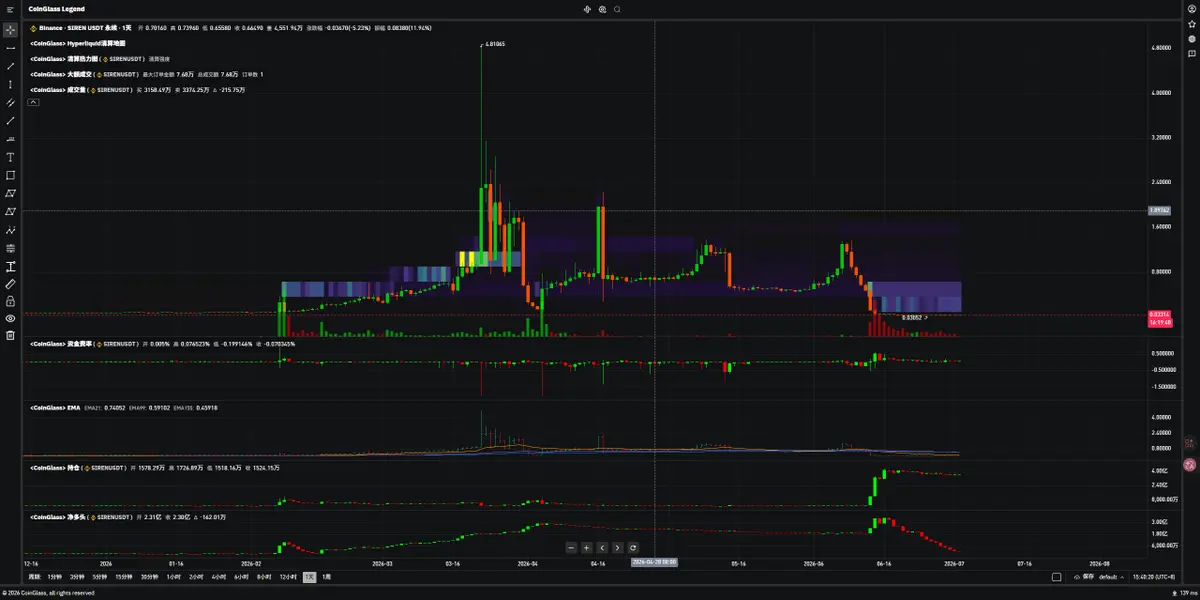Image resolution: width=1200 pixels, height=600 pixels.
Task: Collapse the indicator legend list
Action: tap(33, 101)
